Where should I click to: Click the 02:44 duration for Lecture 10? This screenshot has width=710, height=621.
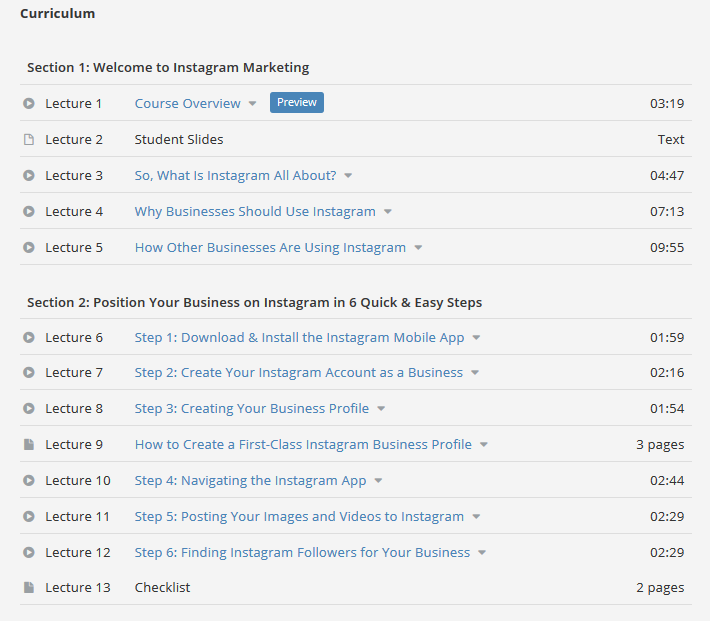click(667, 481)
